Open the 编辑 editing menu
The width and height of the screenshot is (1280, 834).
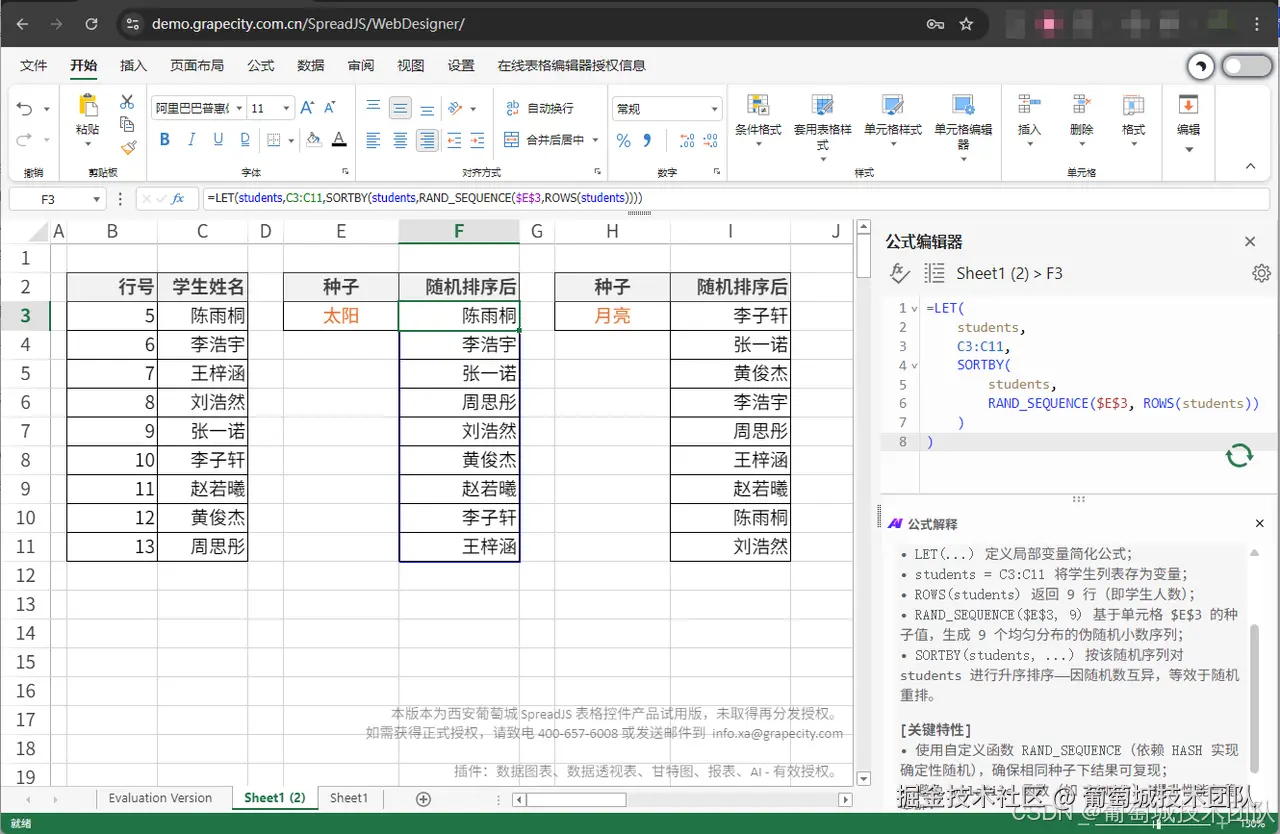pos(1188,124)
